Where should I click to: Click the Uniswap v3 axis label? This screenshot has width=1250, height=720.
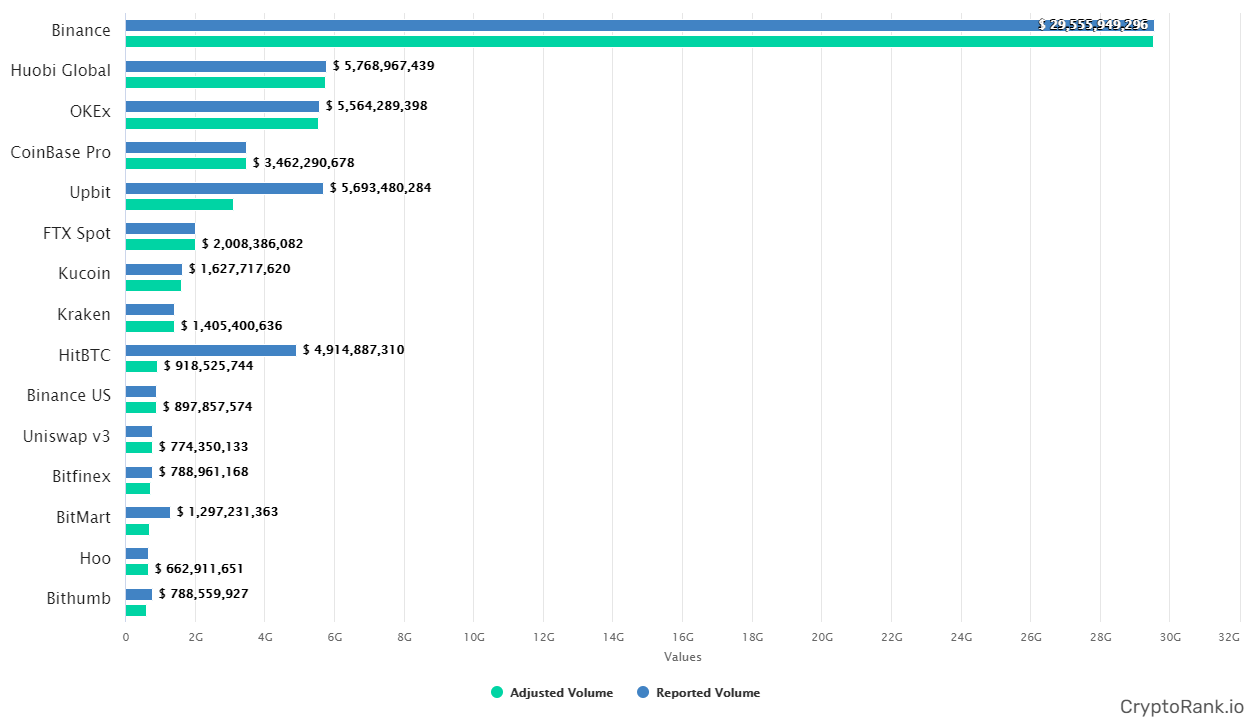click(67, 436)
